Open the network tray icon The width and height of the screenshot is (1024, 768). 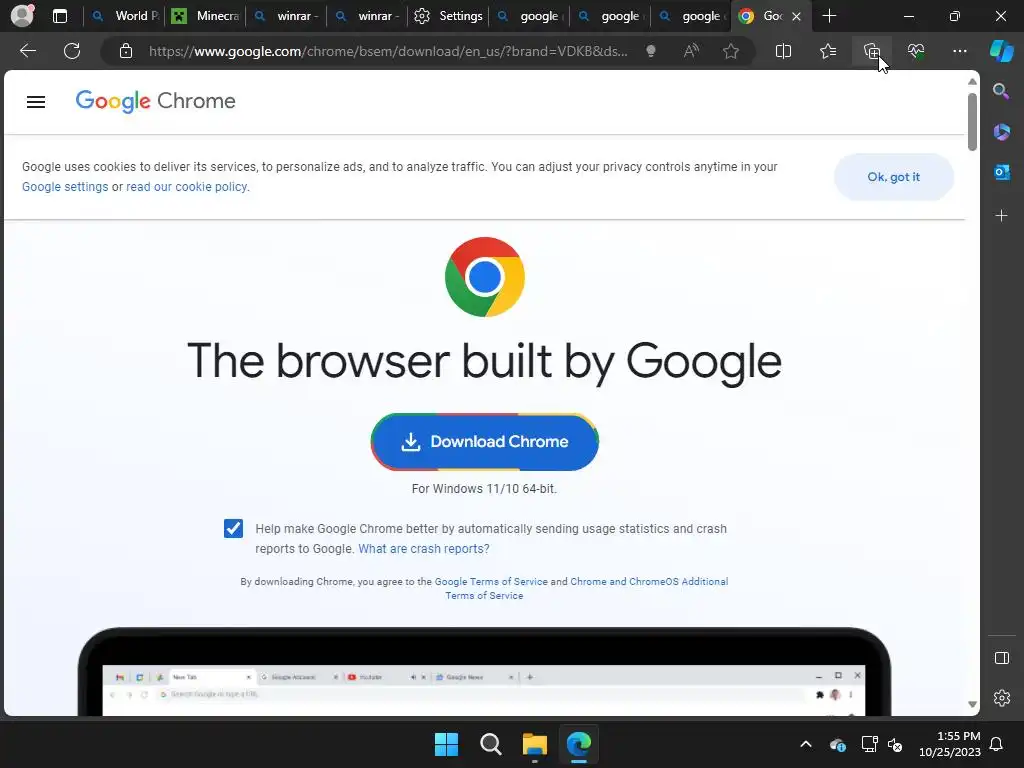869,744
